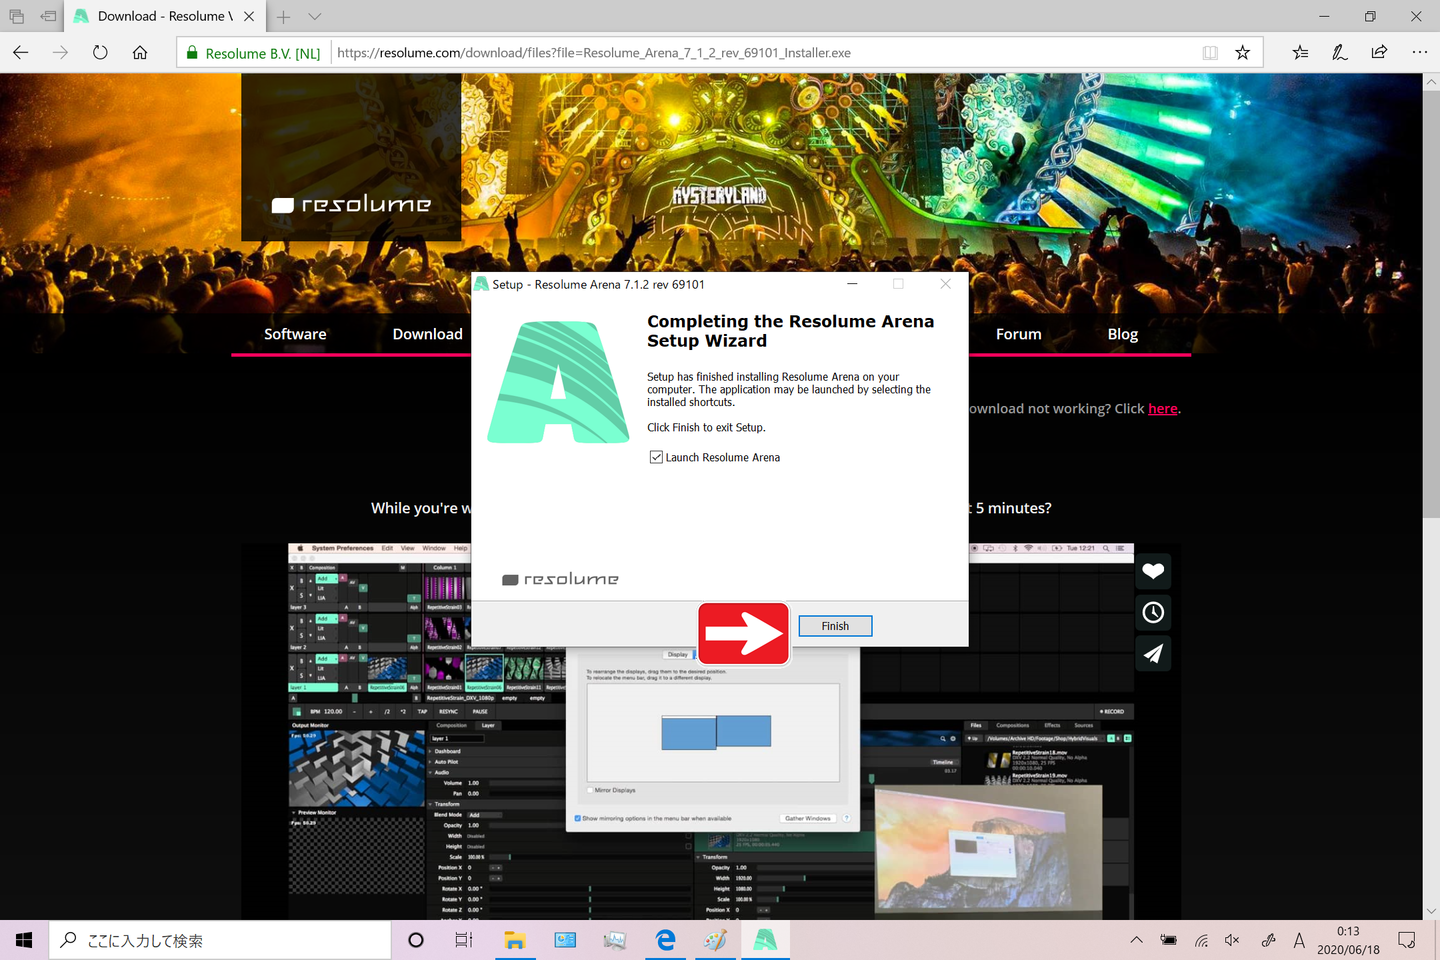Open browser settings and more menu
The width and height of the screenshot is (1440, 960).
point(1419,52)
